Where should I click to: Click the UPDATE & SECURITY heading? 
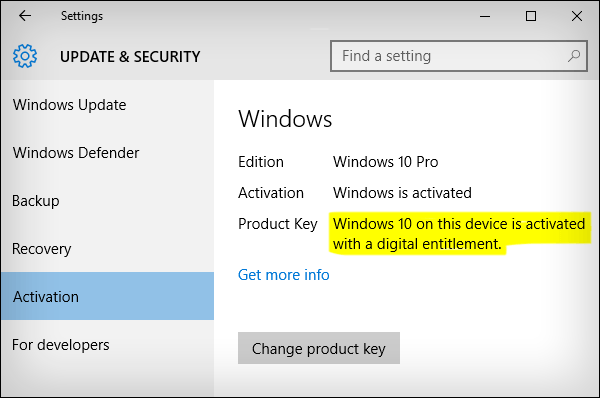click(x=130, y=57)
